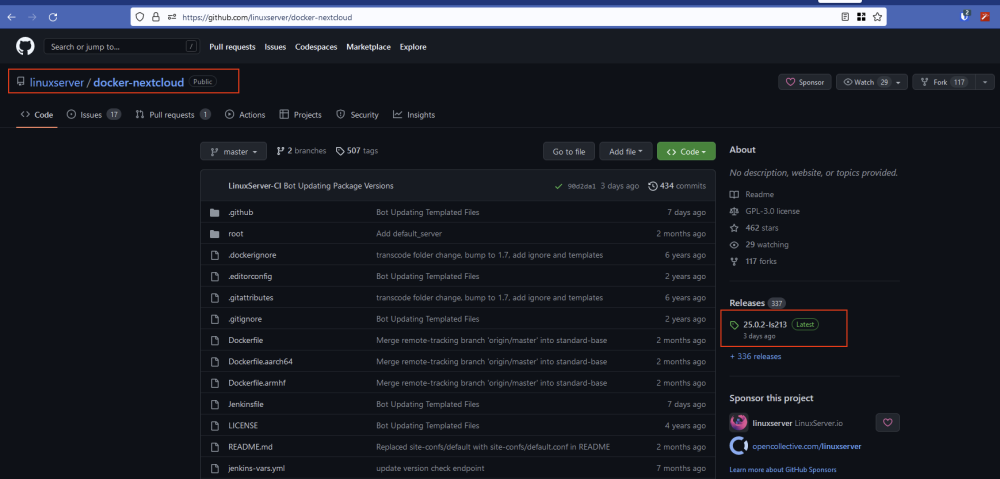Click the opencollective logo icon
The height and width of the screenshot is (479, 1000).
coord(739,446)
